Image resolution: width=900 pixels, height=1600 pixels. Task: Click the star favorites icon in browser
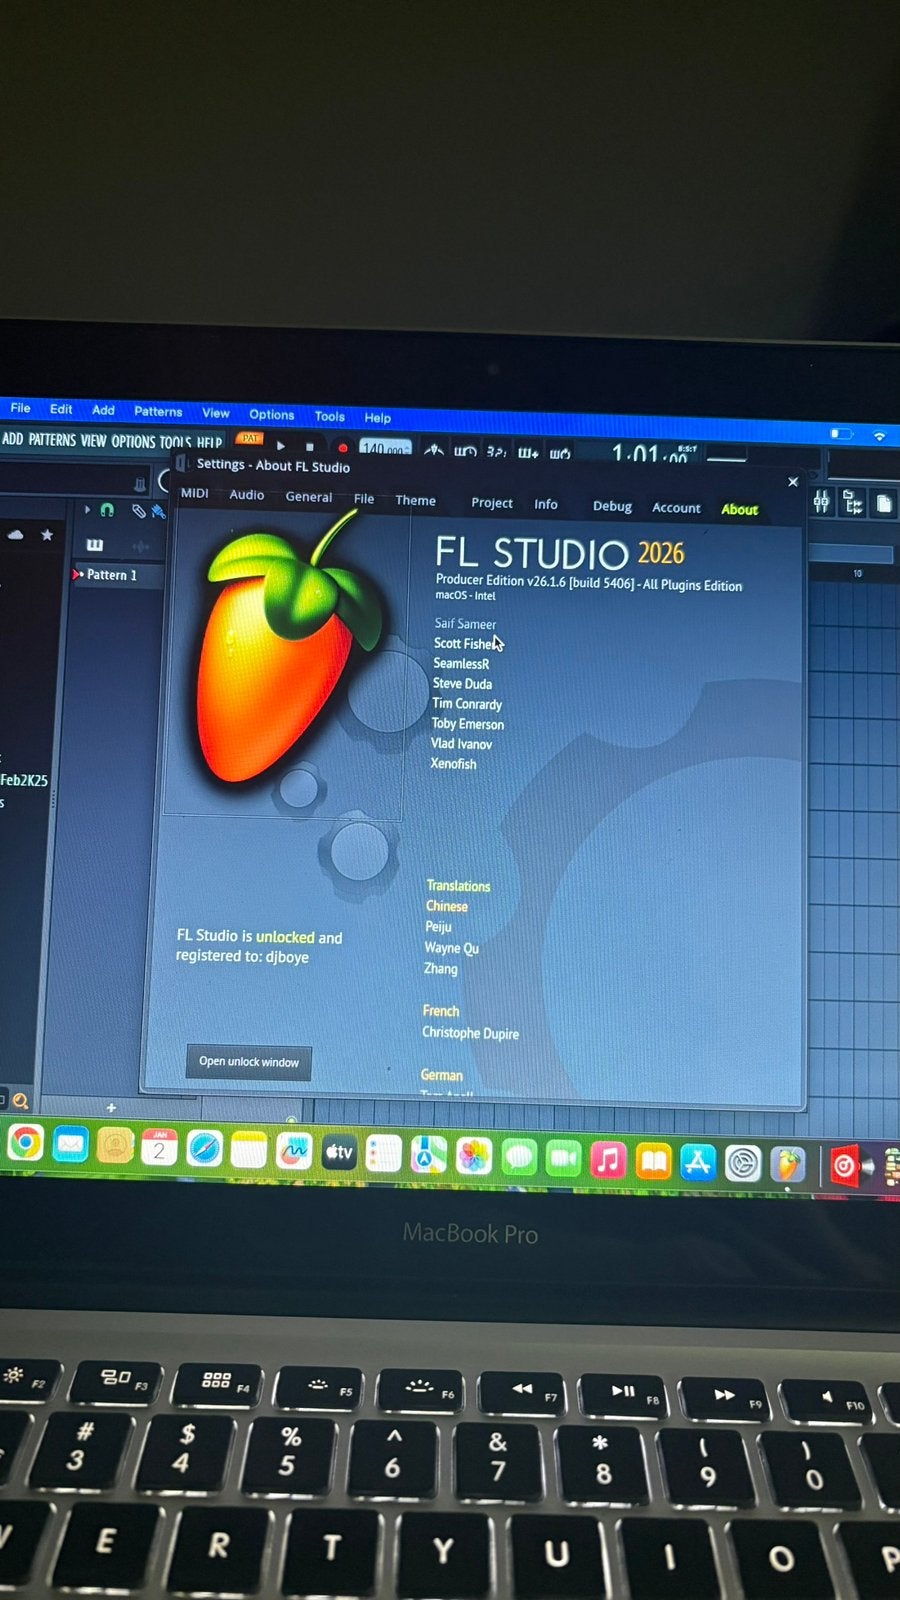[47, 535]
